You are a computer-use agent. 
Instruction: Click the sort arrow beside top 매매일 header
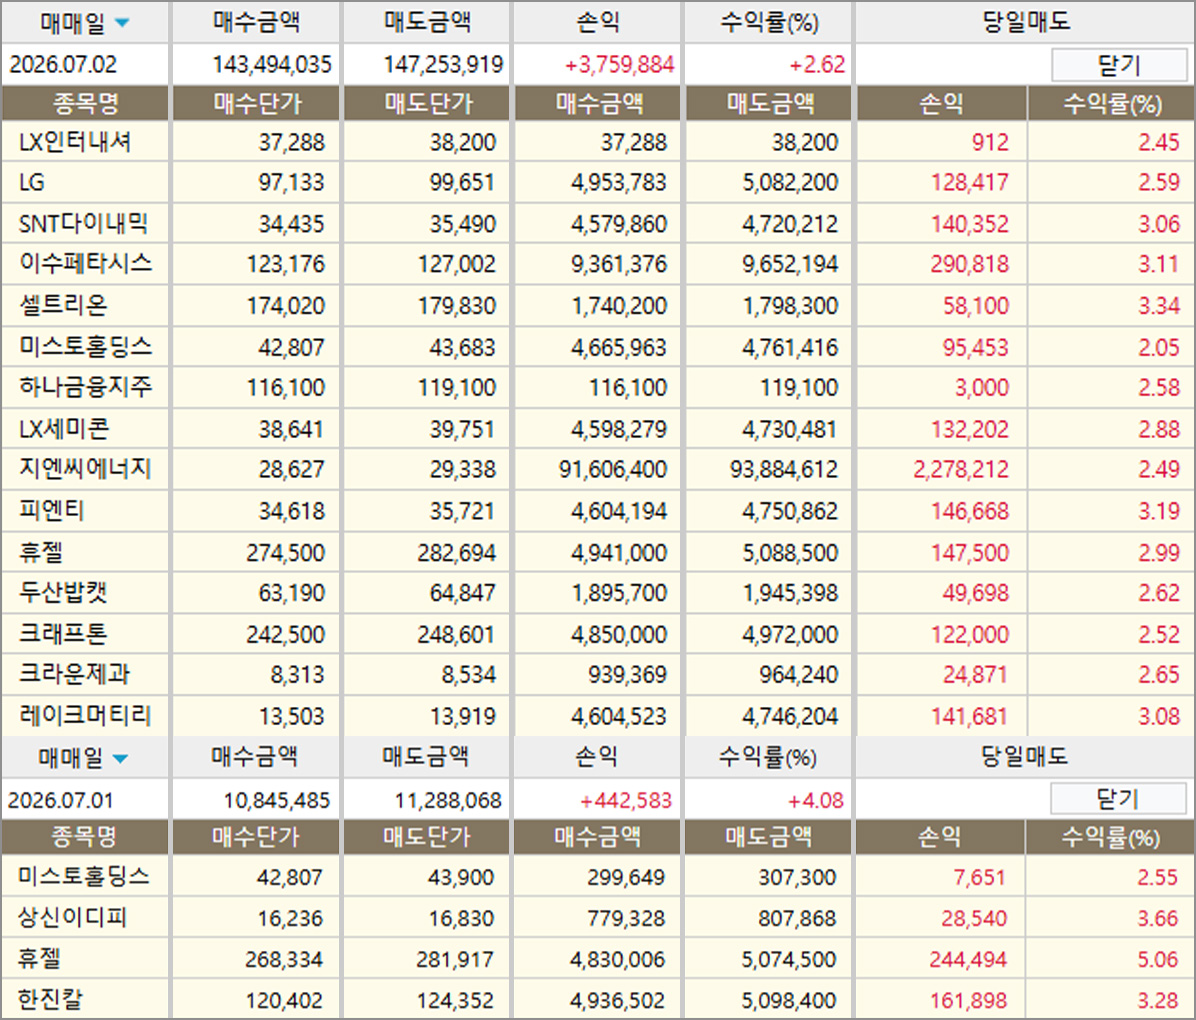point(122,23)
